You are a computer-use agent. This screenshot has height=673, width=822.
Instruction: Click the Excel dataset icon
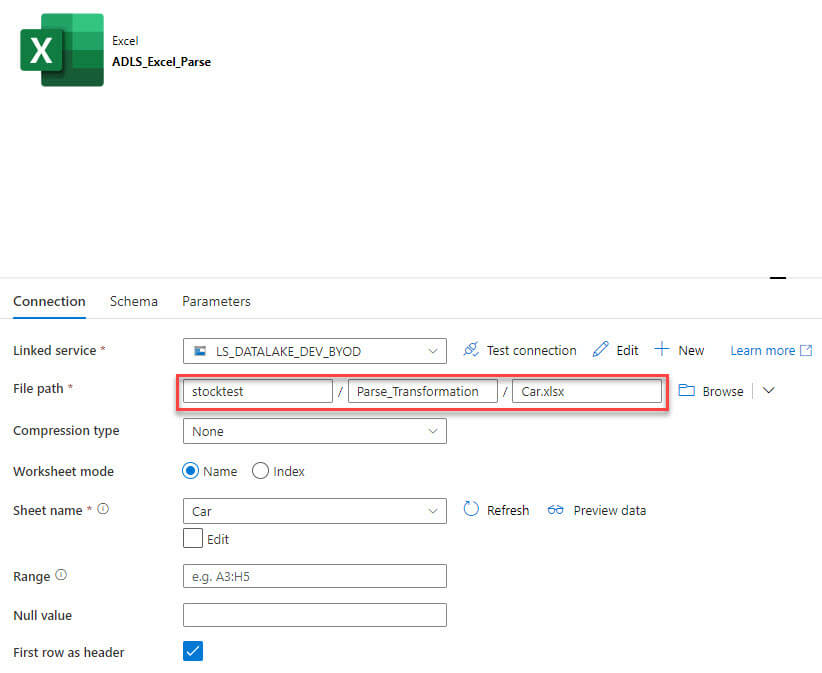click(62, 50)
